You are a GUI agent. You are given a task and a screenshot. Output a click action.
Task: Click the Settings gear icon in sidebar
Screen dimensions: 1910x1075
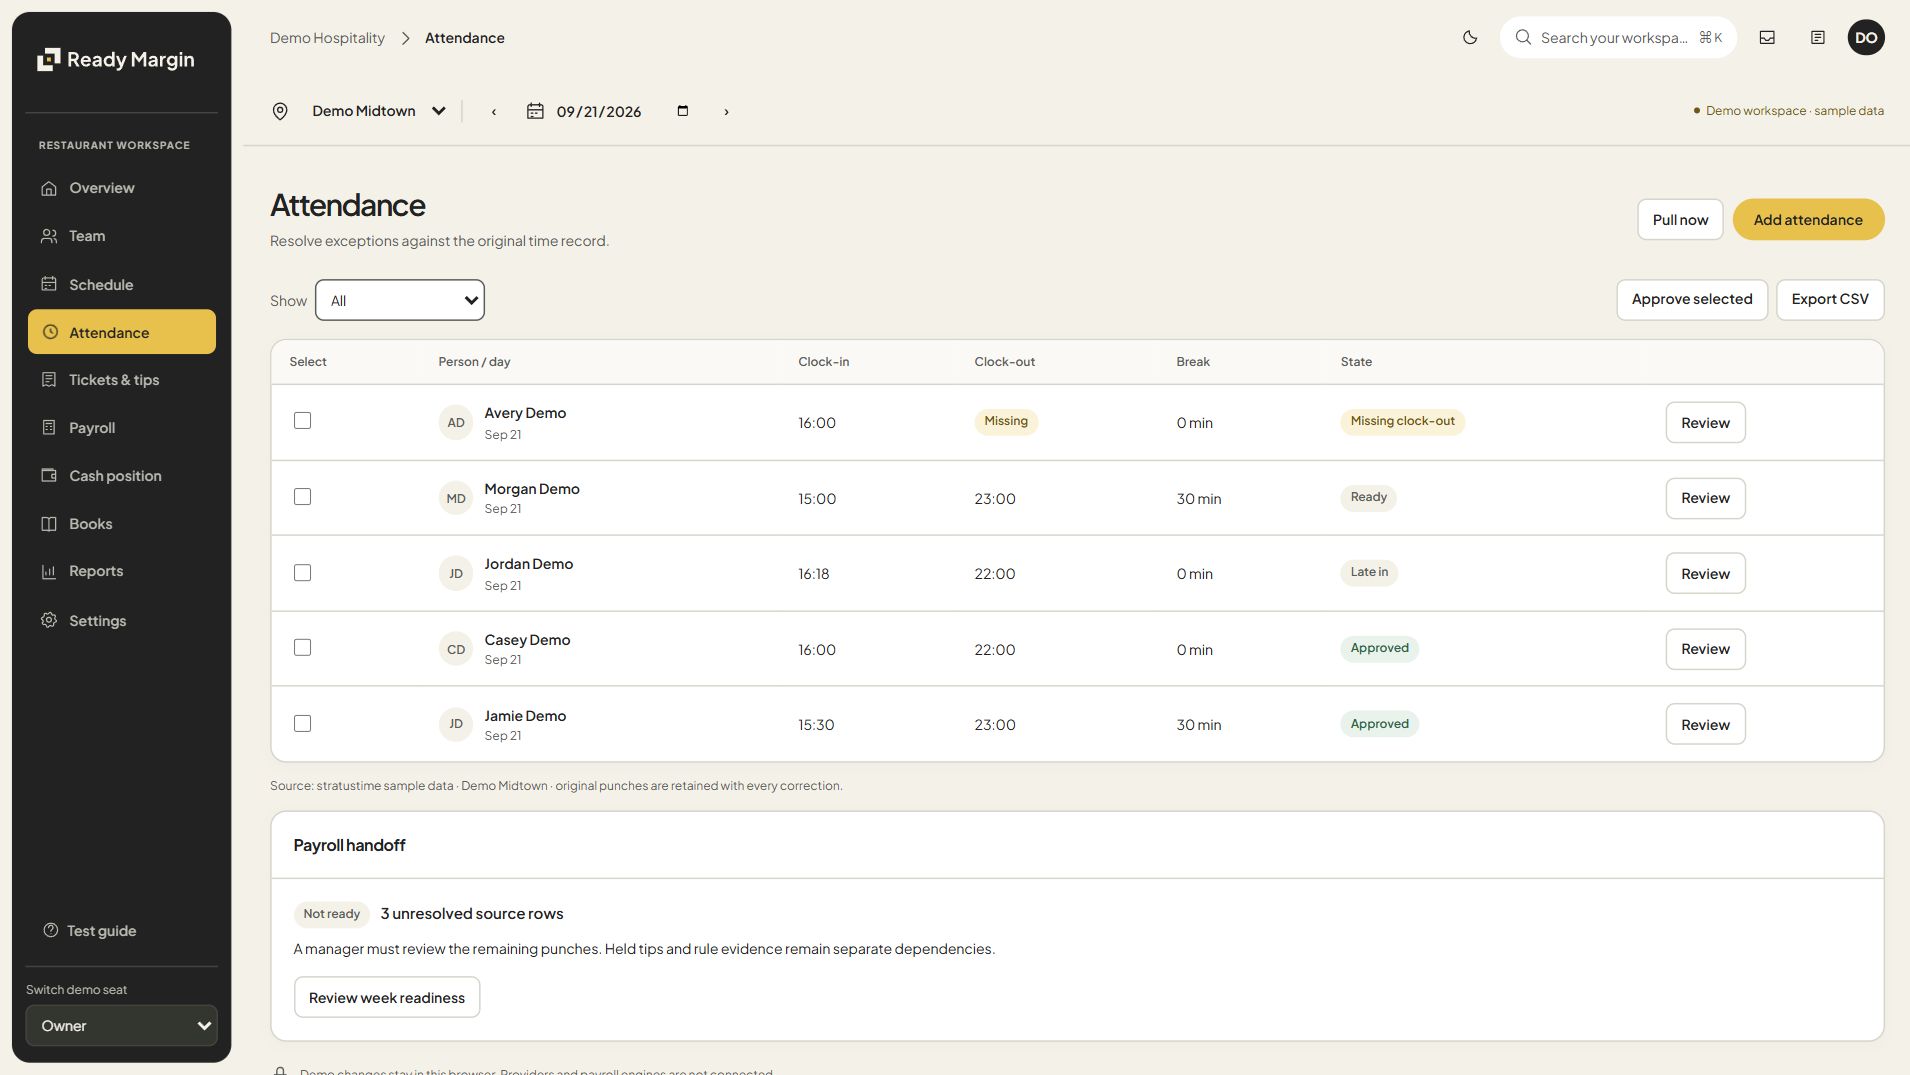48,620
